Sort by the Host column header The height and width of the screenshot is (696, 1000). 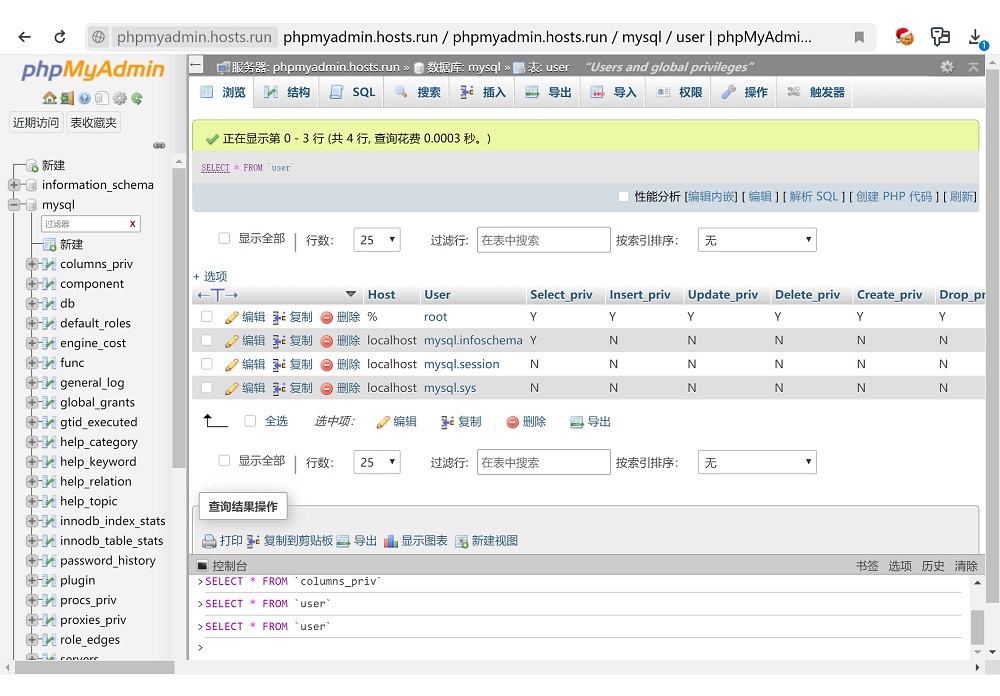(x=381, y=295)
